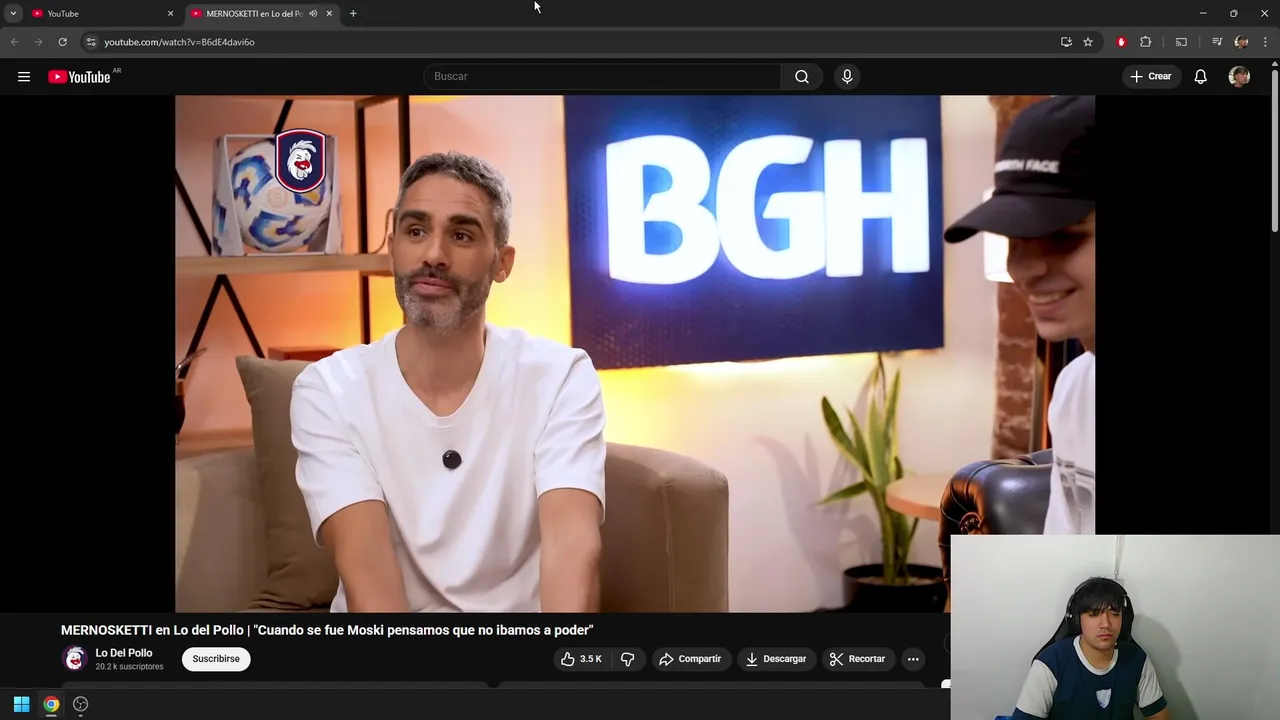Click the search magnifier button
The image size is (1280, 720).
pyautogui.click(x=802, y=77)
